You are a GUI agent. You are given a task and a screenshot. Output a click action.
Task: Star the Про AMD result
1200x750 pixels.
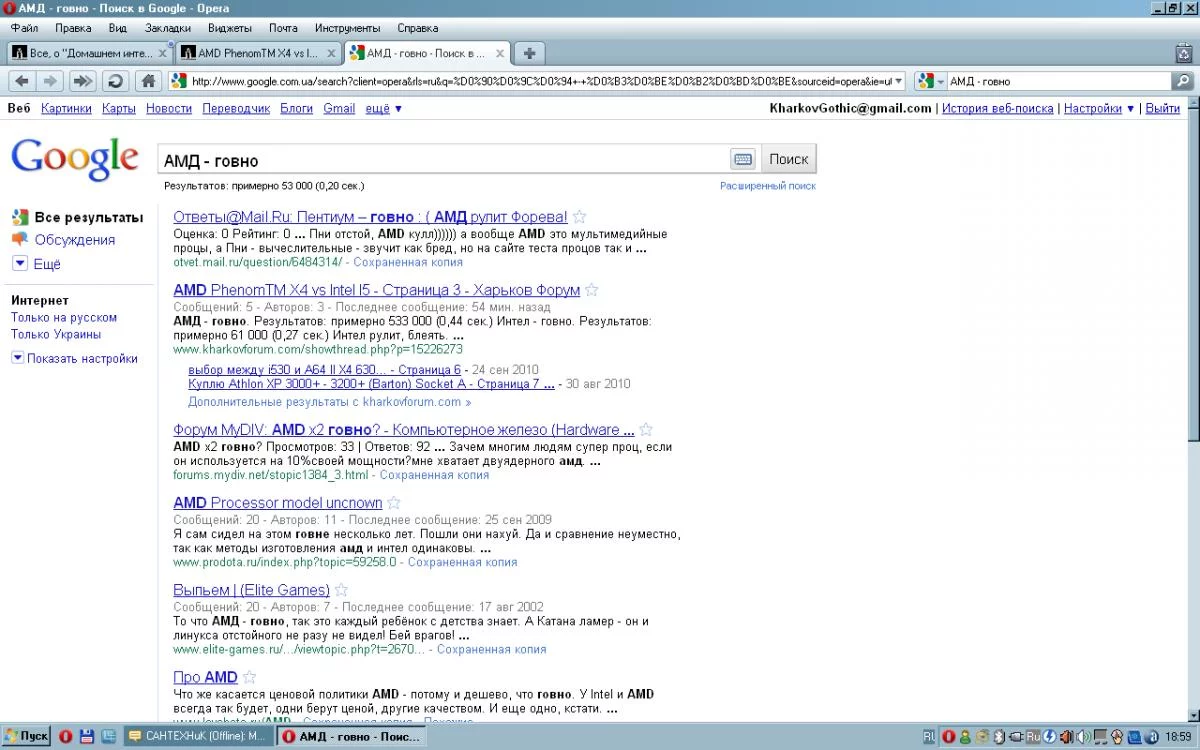pyautogui.click(x=250, y=677)
